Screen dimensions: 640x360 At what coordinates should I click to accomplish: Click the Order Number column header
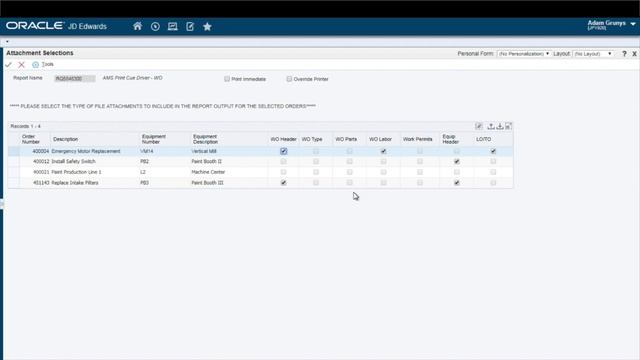[31, 139]
